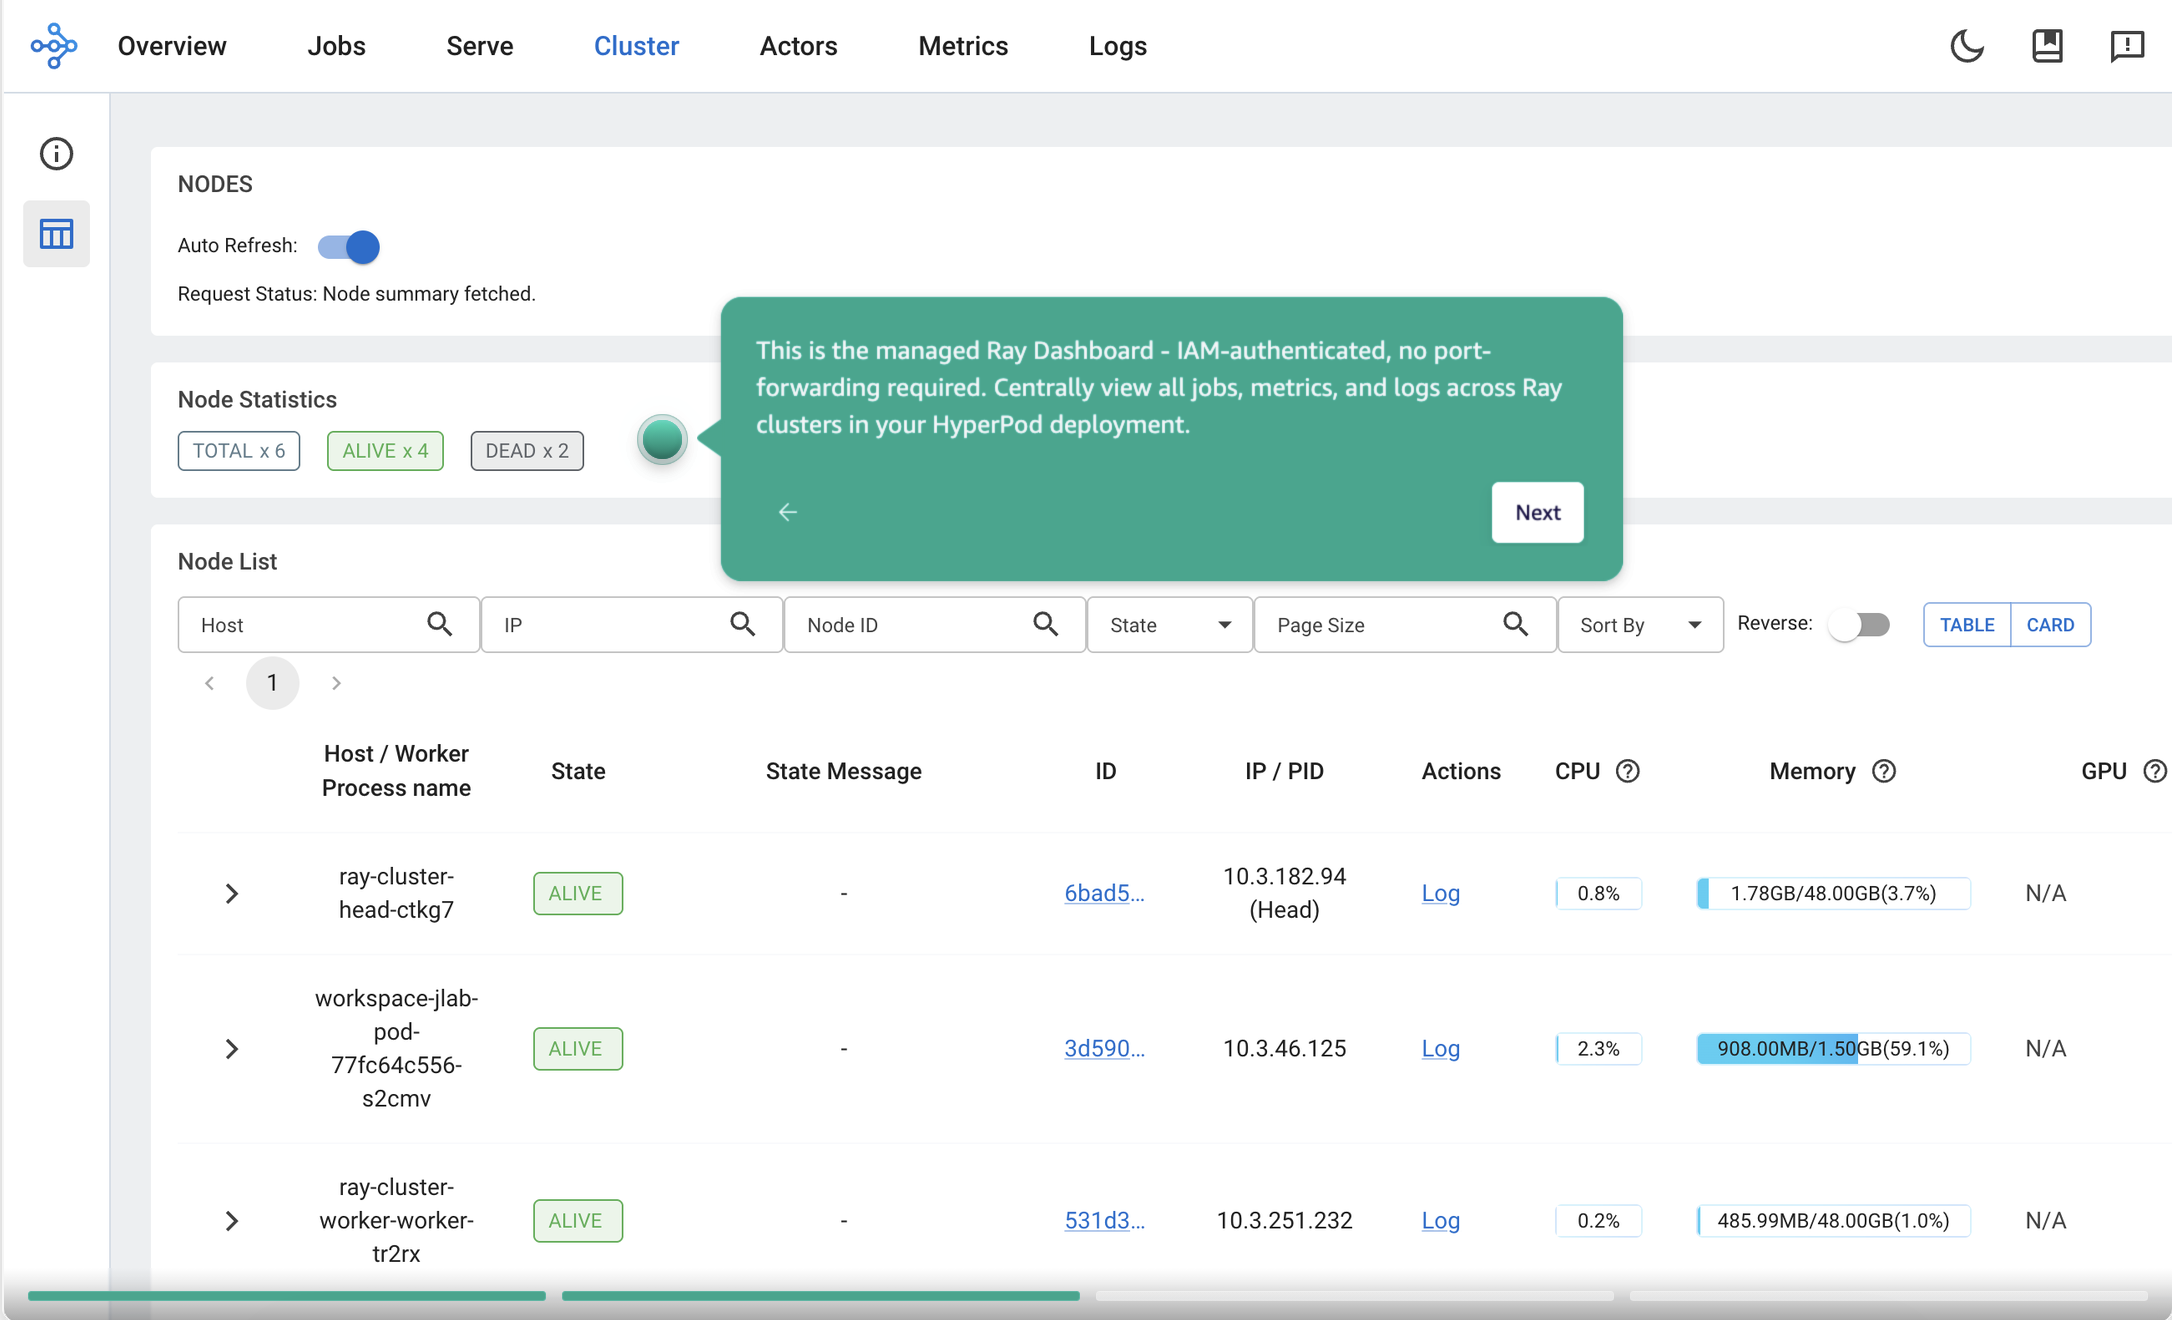Open Log link for 10.3.46.125

1440,1048
